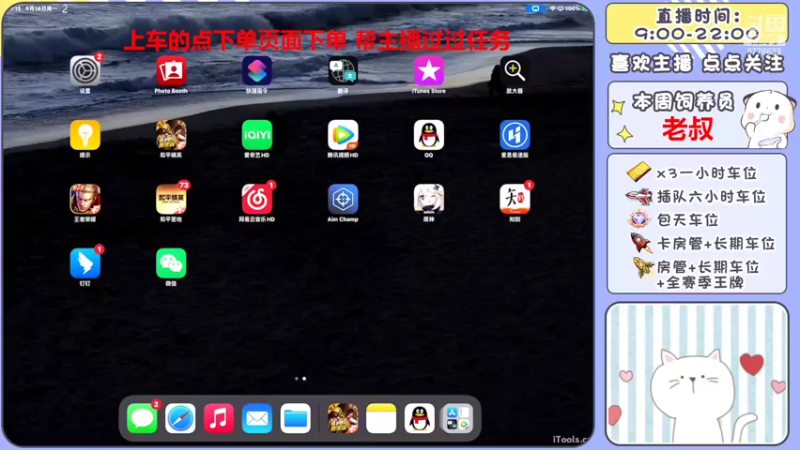Image resolution: width=800 pixels, height=450 pixels.
Task: Click the red rocket gift icon
Action: 641,243
